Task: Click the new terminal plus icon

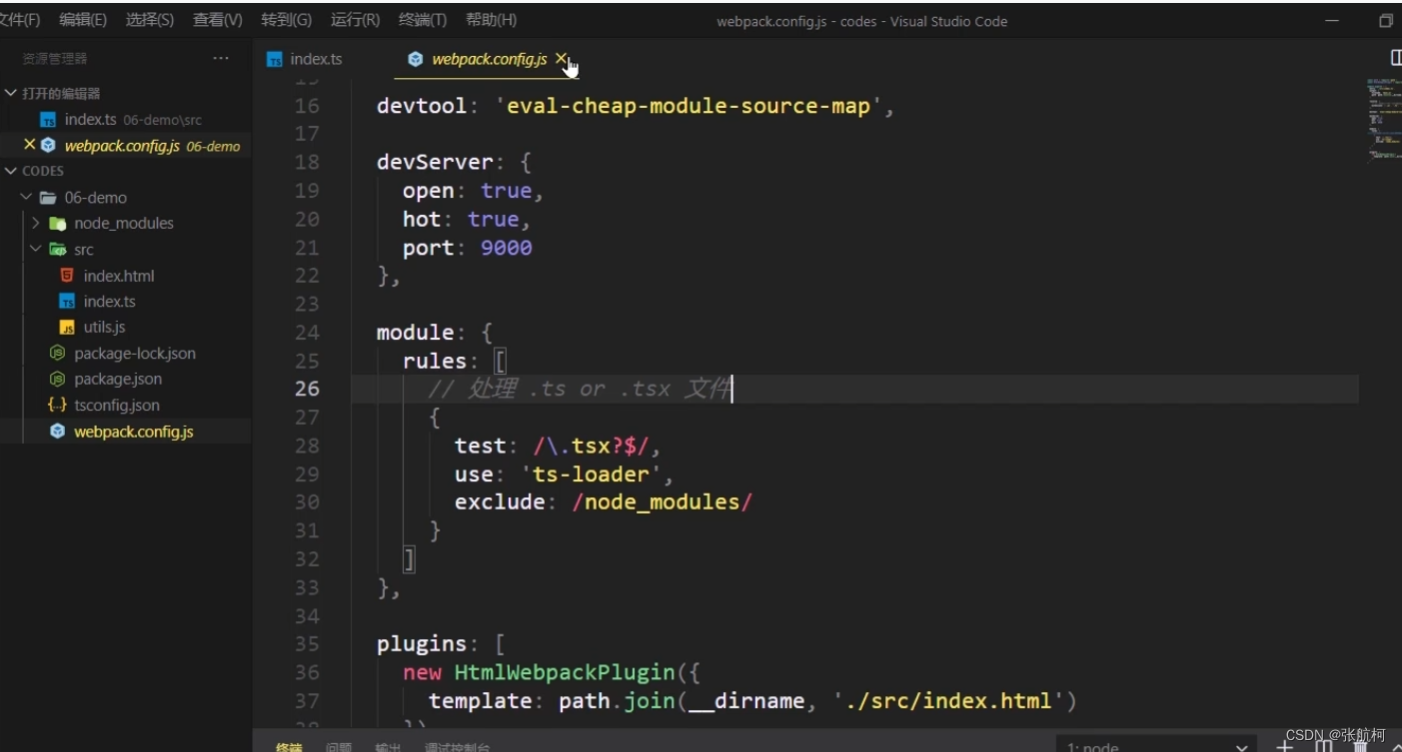Action: [x=1284, y=746]
